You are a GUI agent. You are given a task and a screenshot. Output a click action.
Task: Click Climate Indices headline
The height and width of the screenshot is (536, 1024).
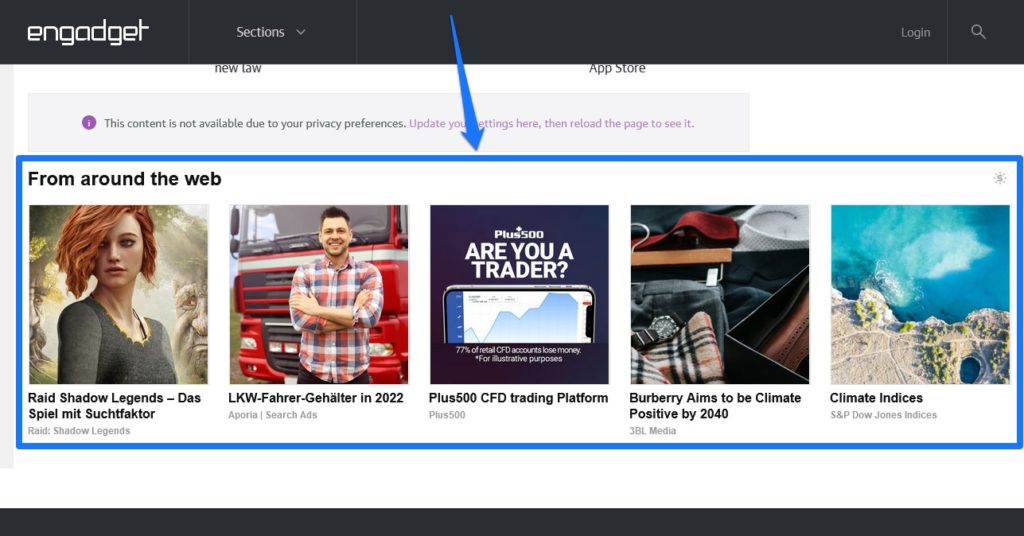876,398
